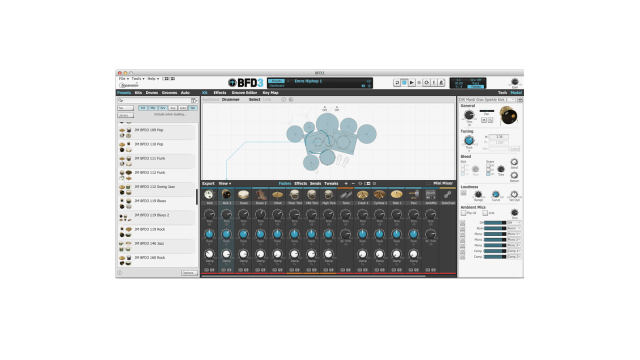
Task: Select the Snare drum icon in the mixer
Action: tap(243, 195)
